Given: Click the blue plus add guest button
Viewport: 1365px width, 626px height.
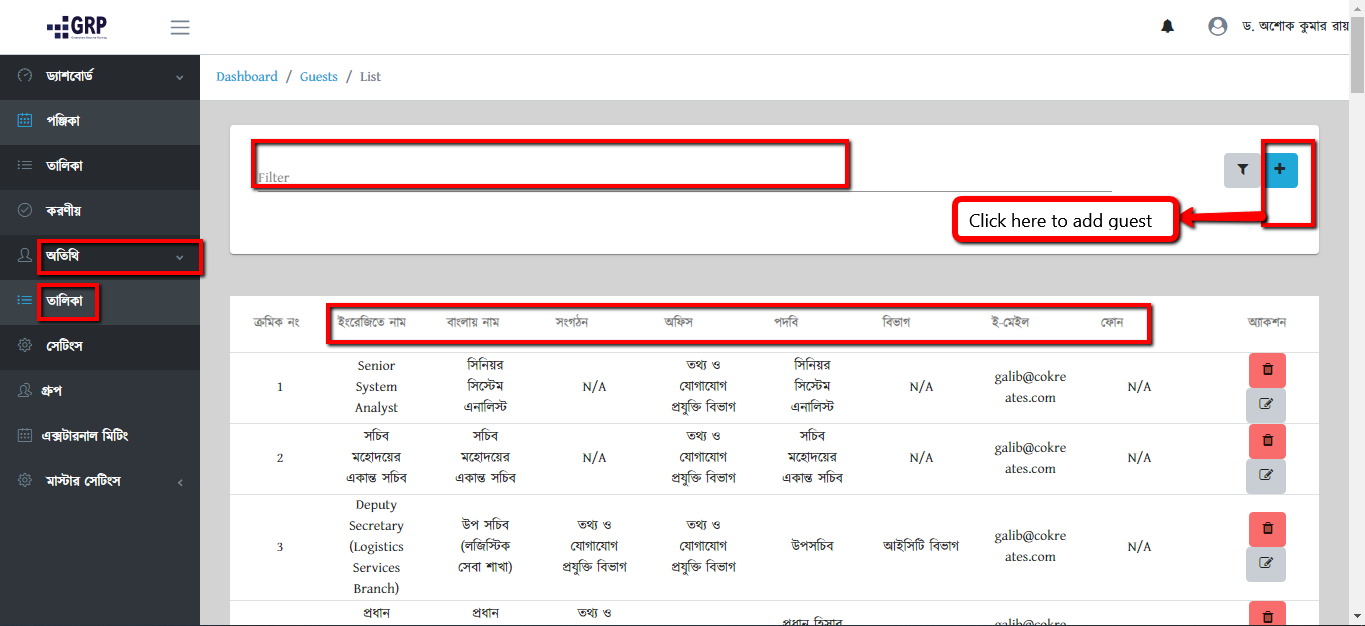Looking at the screenshot, I should tap(1279, 170).
